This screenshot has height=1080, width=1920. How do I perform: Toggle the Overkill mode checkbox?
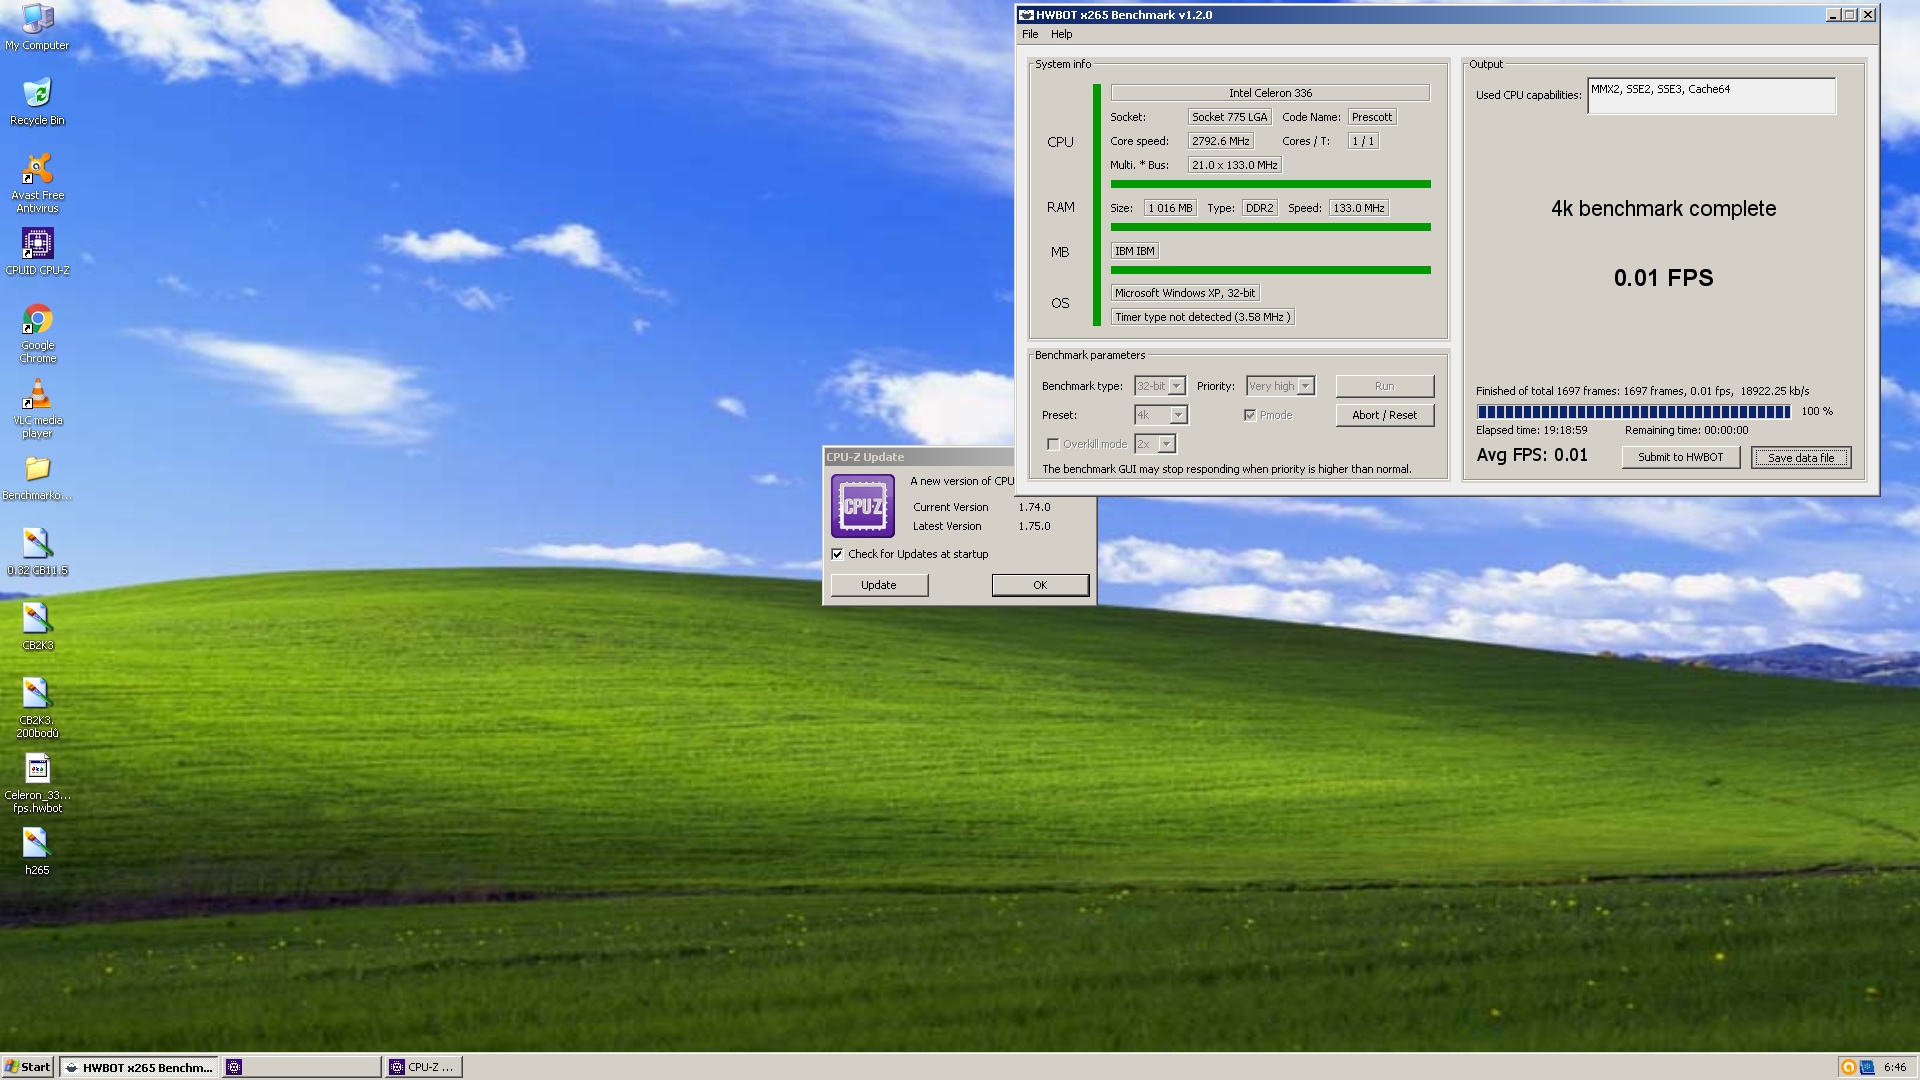(1053, 444)
